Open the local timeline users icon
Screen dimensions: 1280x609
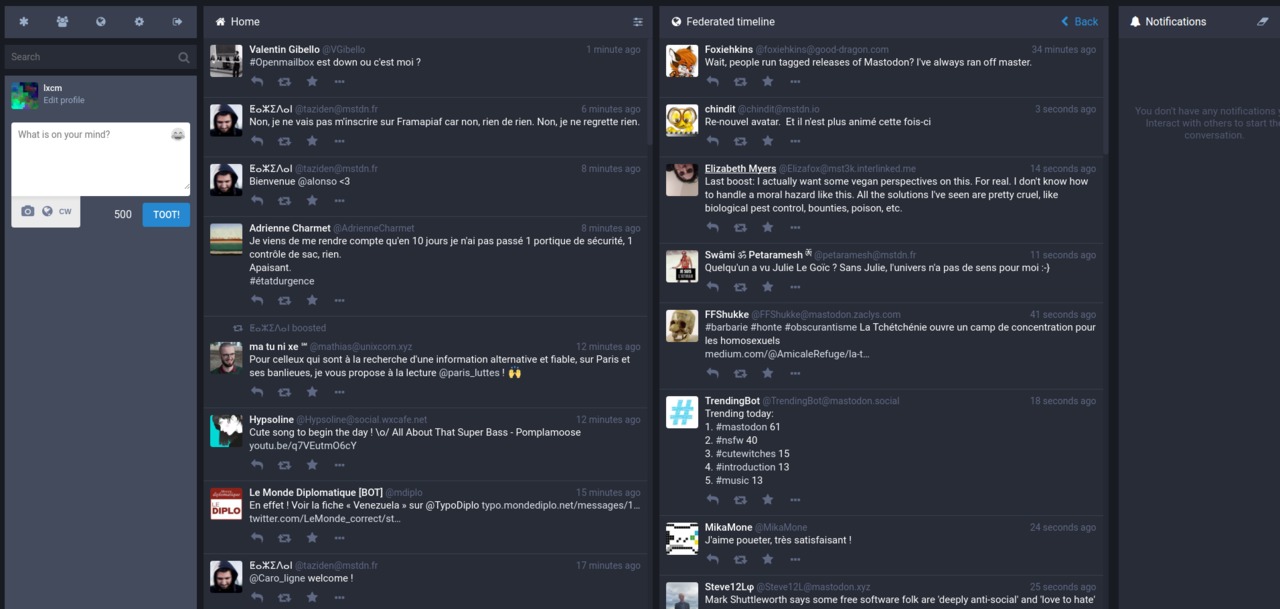click(62, 21)
